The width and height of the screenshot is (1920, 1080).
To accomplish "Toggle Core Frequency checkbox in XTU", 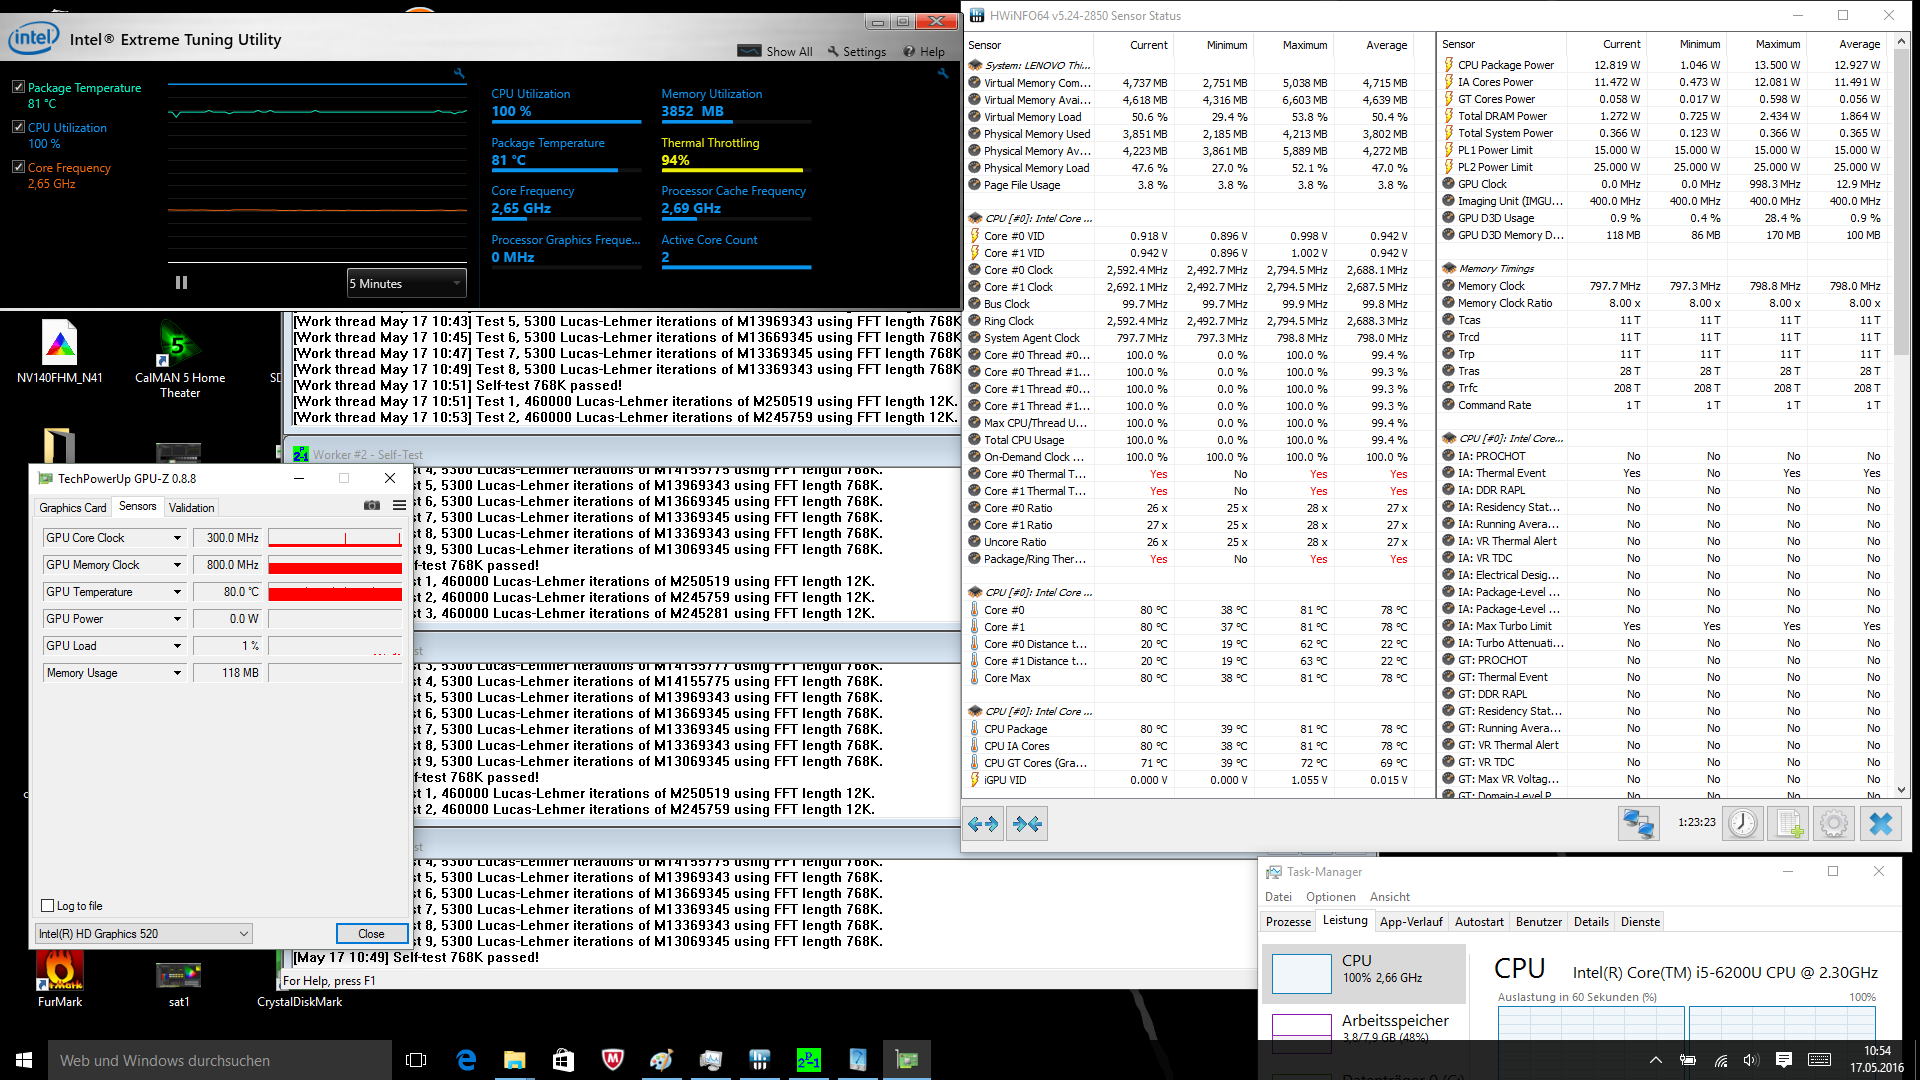I will tap(18, 167).
